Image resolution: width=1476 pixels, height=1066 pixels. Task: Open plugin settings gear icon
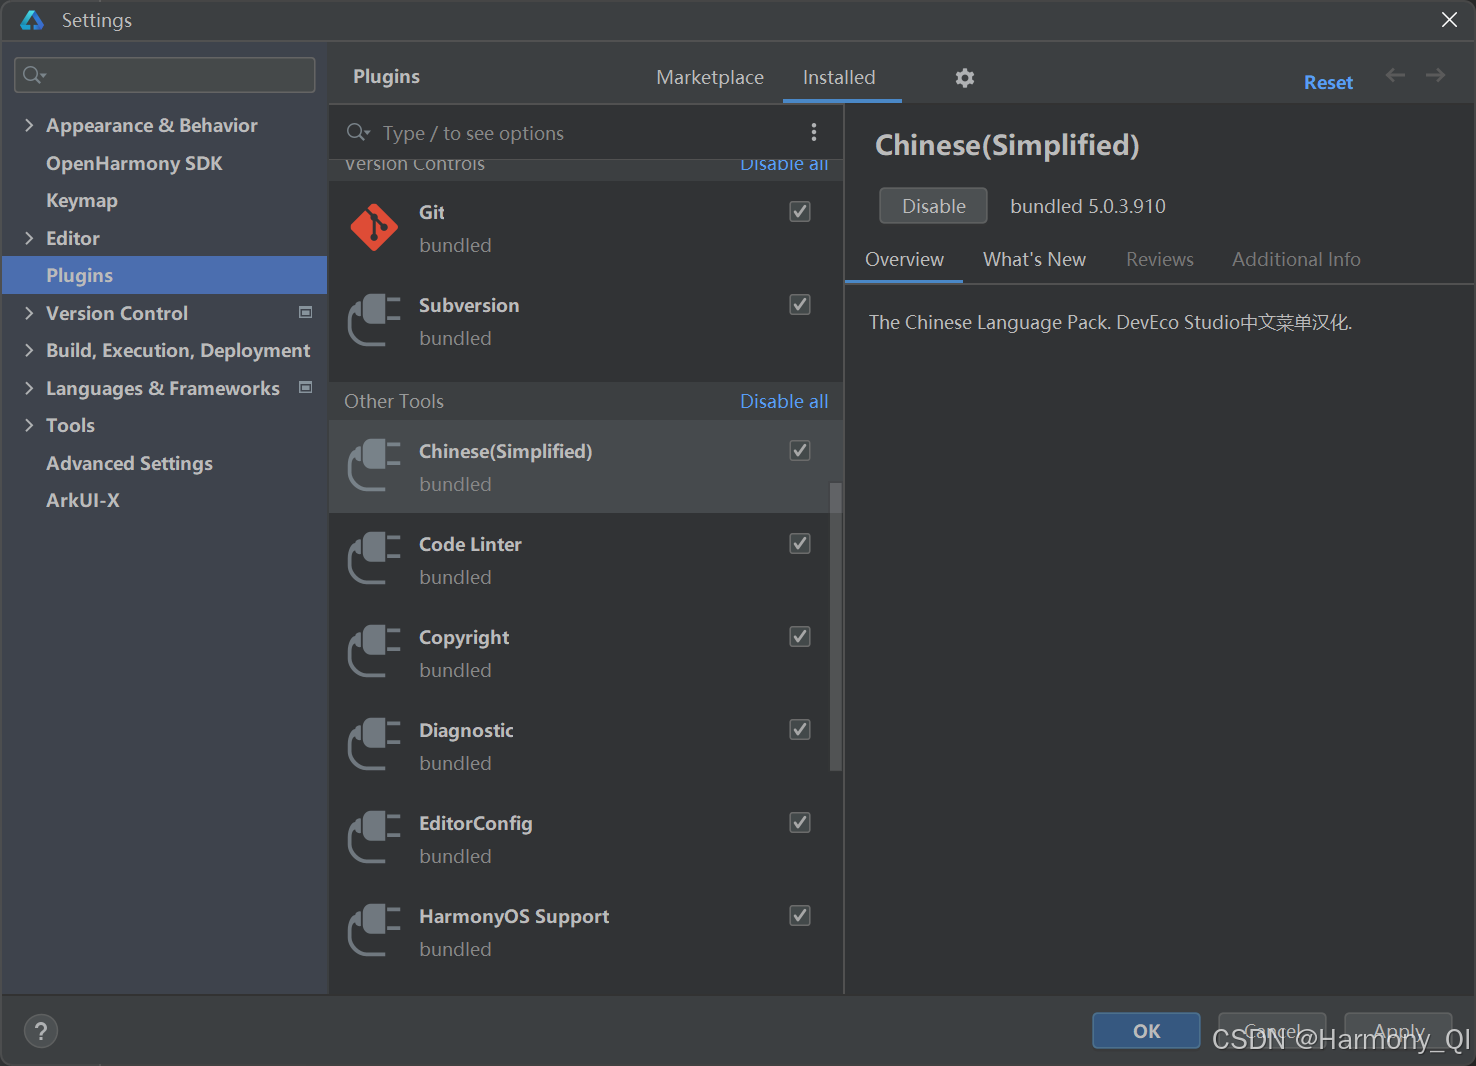pos(964,78)
